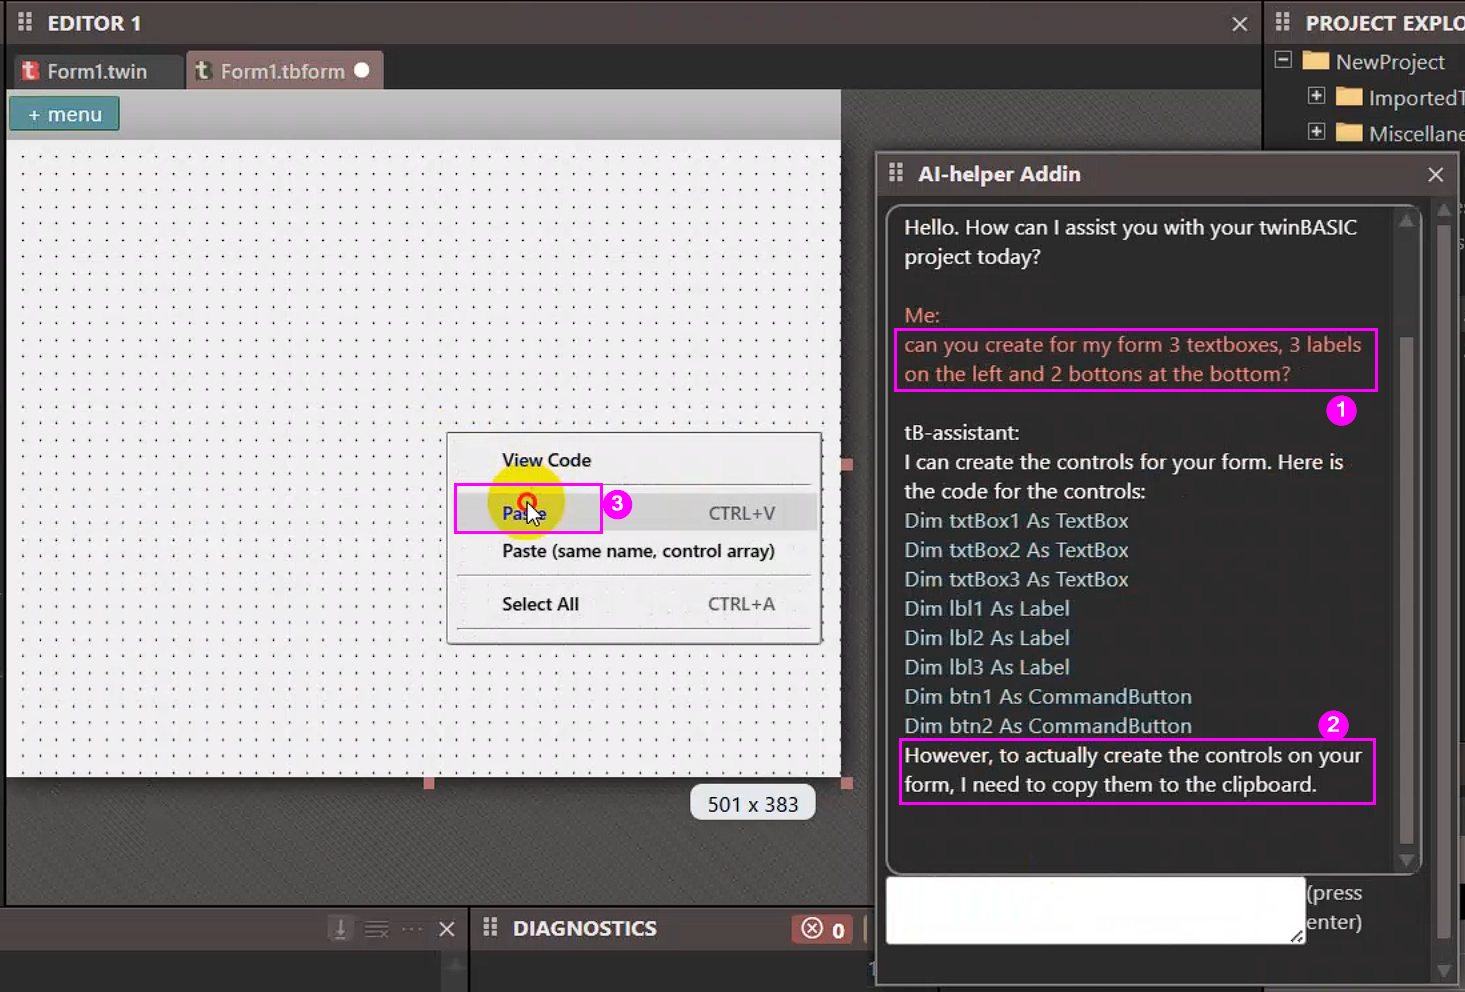1465x992 pixels.
Task: Click the form icon on Form1.tbform tab
Action: 203,71
